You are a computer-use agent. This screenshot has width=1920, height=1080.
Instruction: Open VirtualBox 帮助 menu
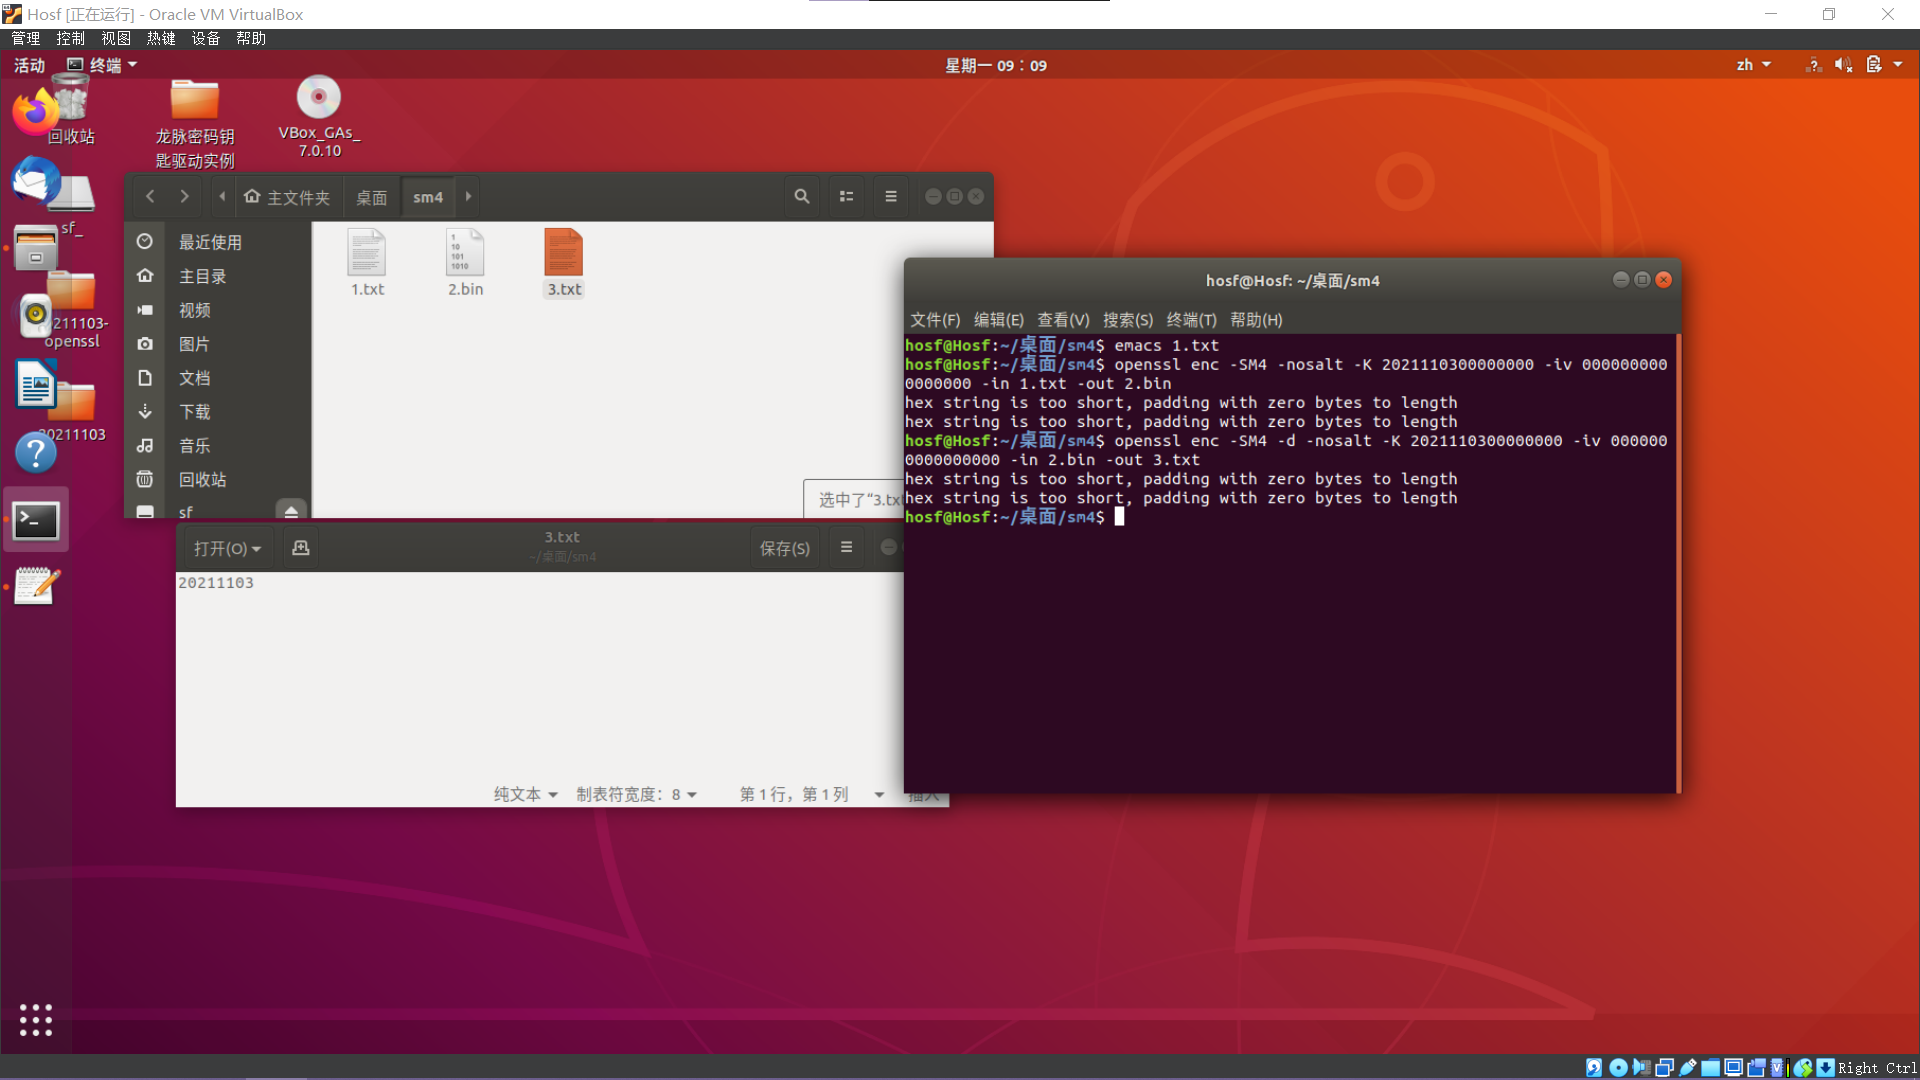tap(251, 38)
